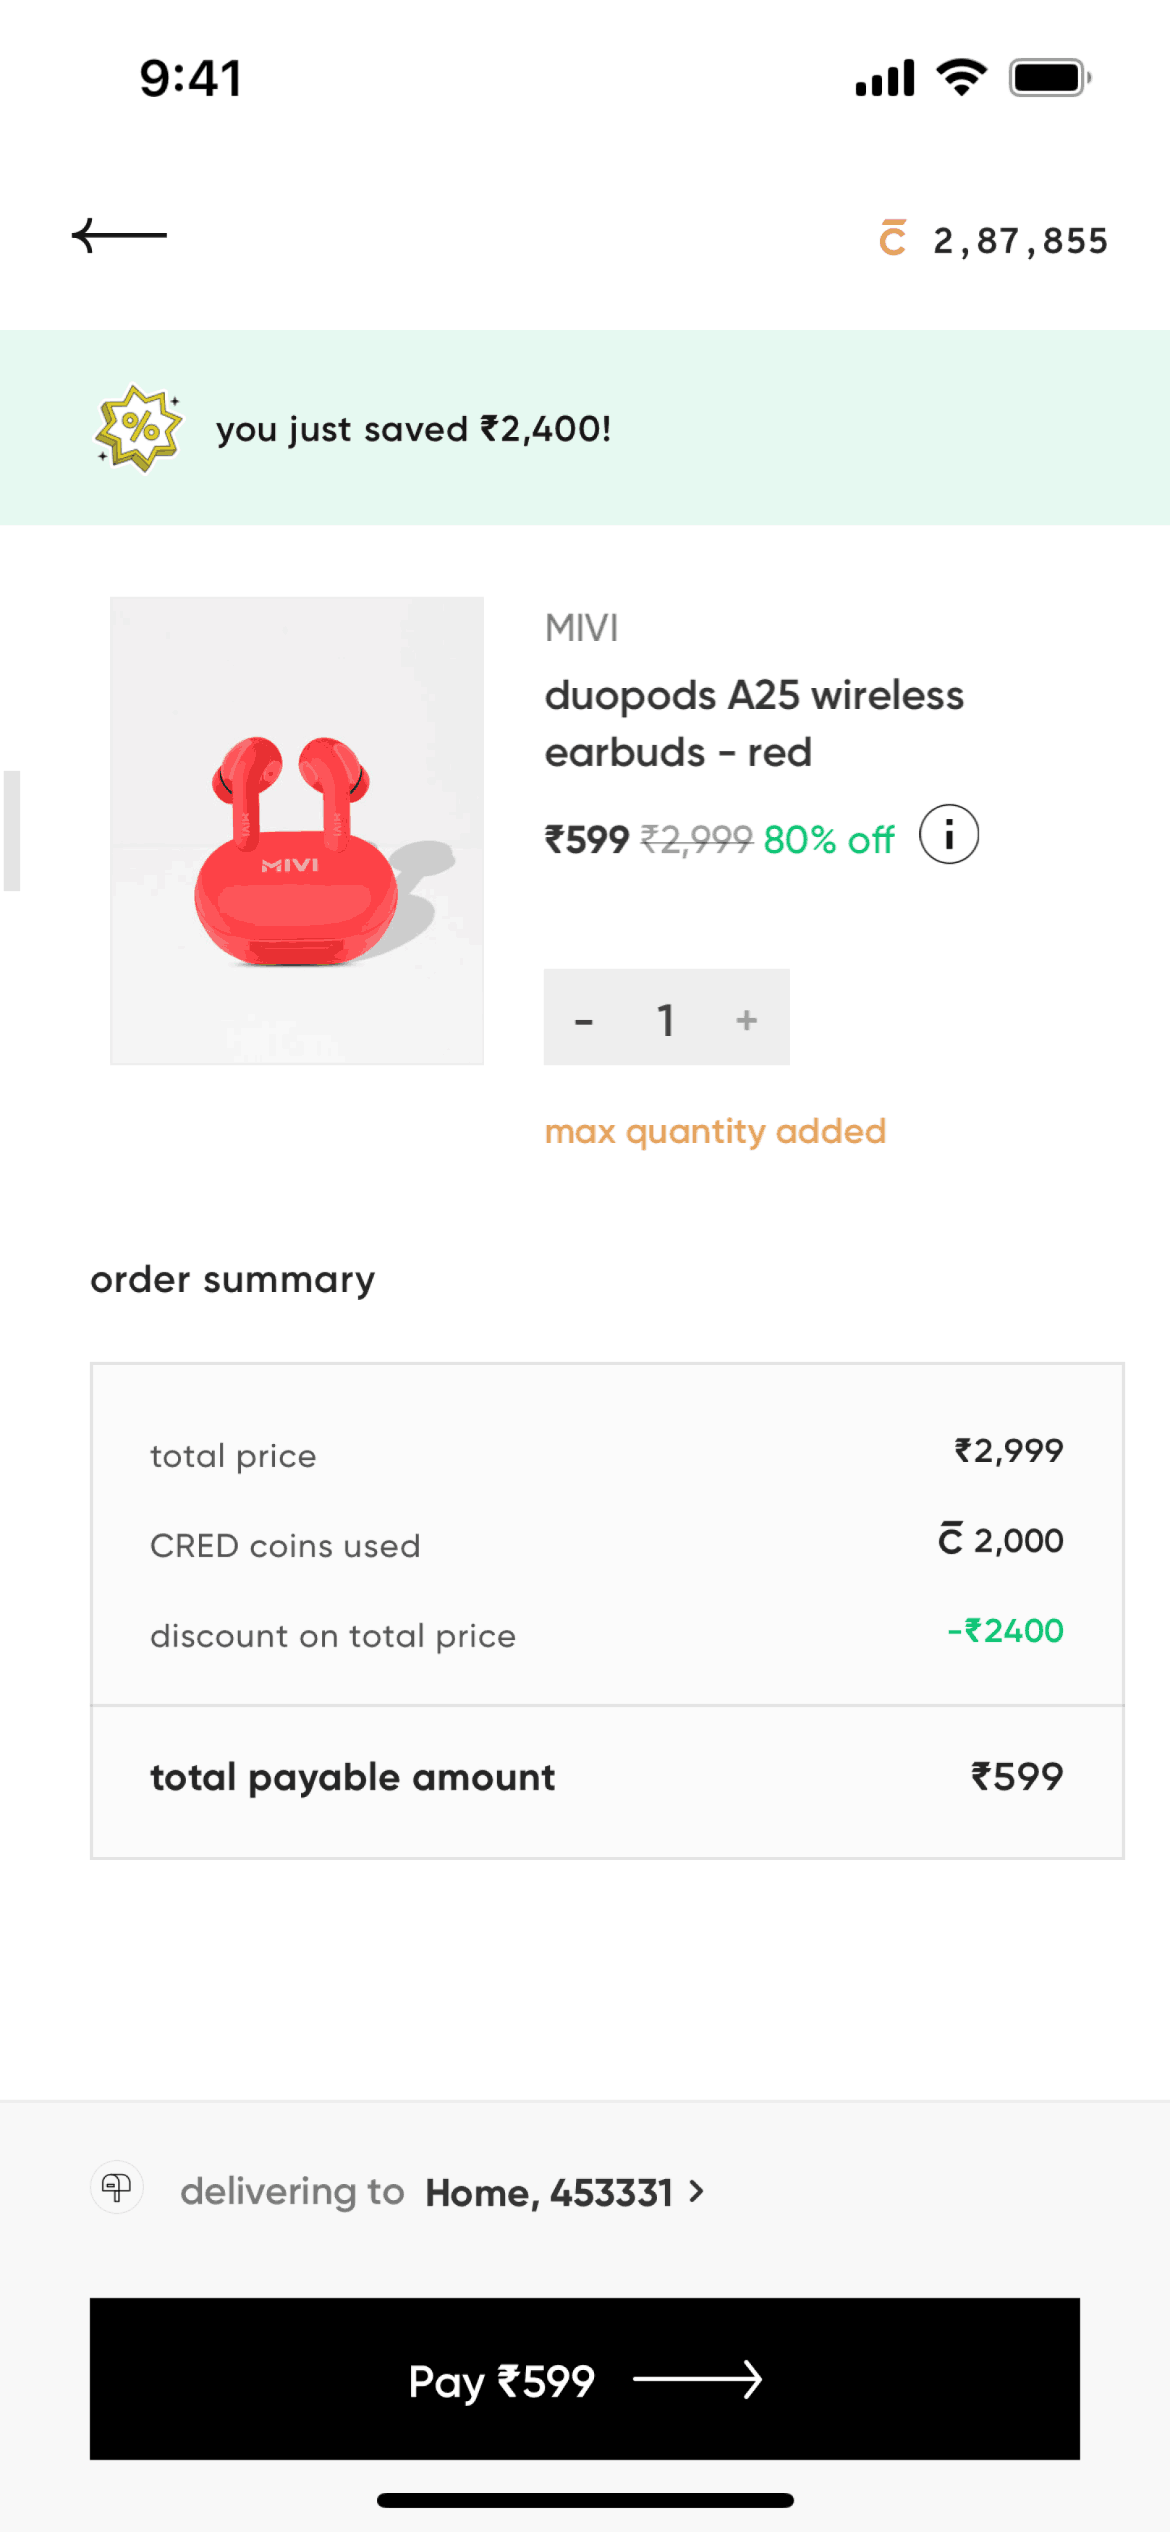Increase quantity with the plus button
Viewport: 1170px width, 2532px height.
(746, 1019)
